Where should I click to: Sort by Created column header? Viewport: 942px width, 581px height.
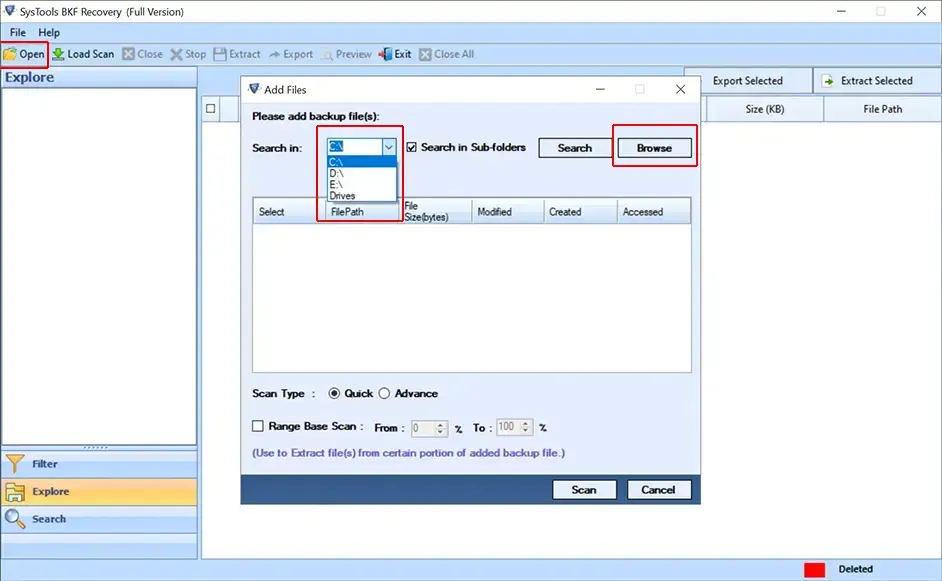(x=580, y=211)
